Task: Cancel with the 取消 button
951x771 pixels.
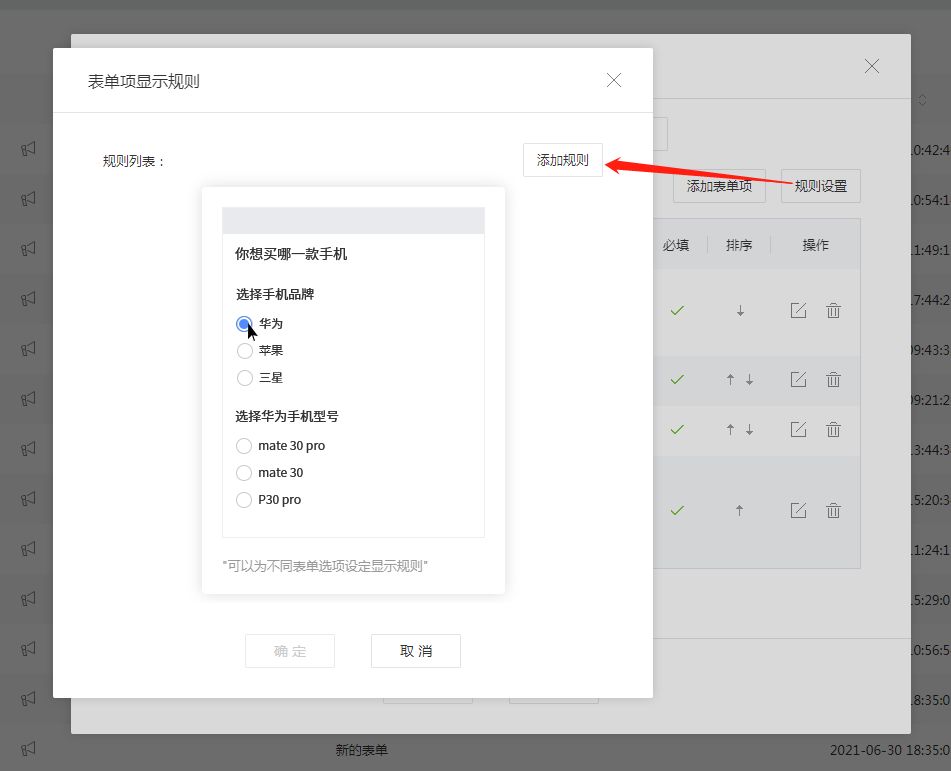Action: pyautogui.click(x=416, y=651)
